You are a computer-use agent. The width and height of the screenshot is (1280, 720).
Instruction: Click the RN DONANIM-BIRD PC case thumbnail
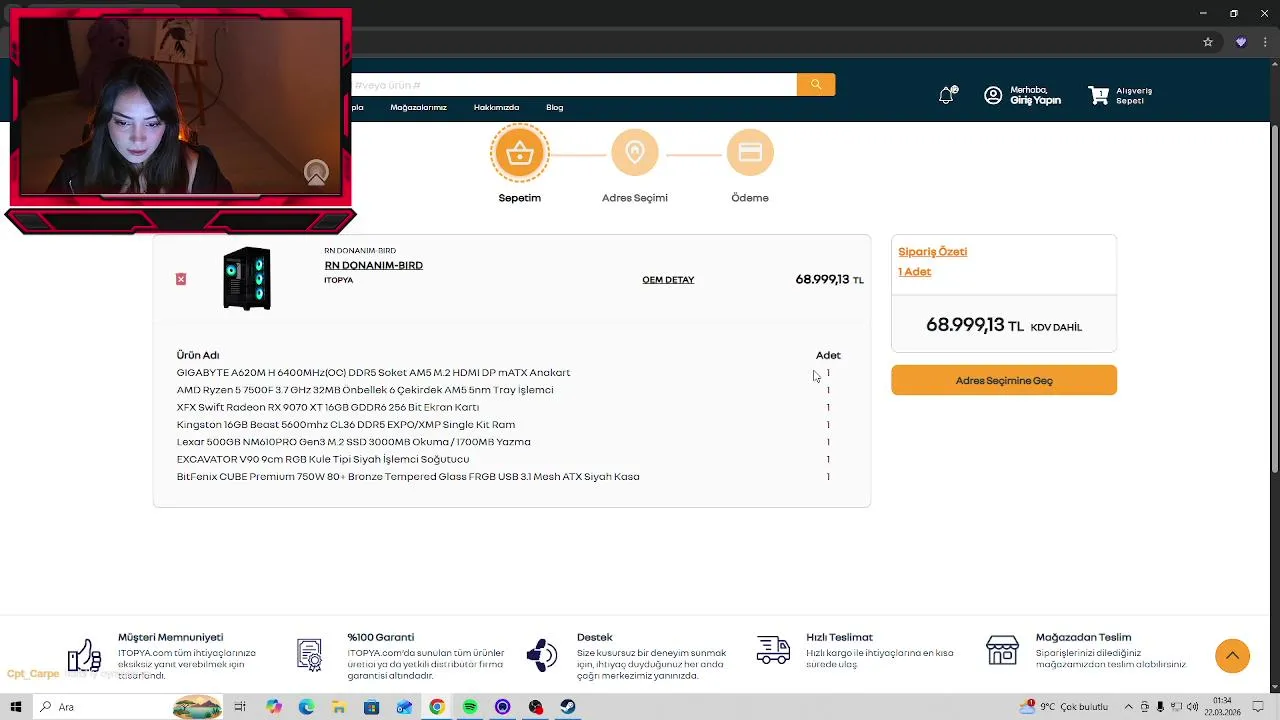click(247, 278)
